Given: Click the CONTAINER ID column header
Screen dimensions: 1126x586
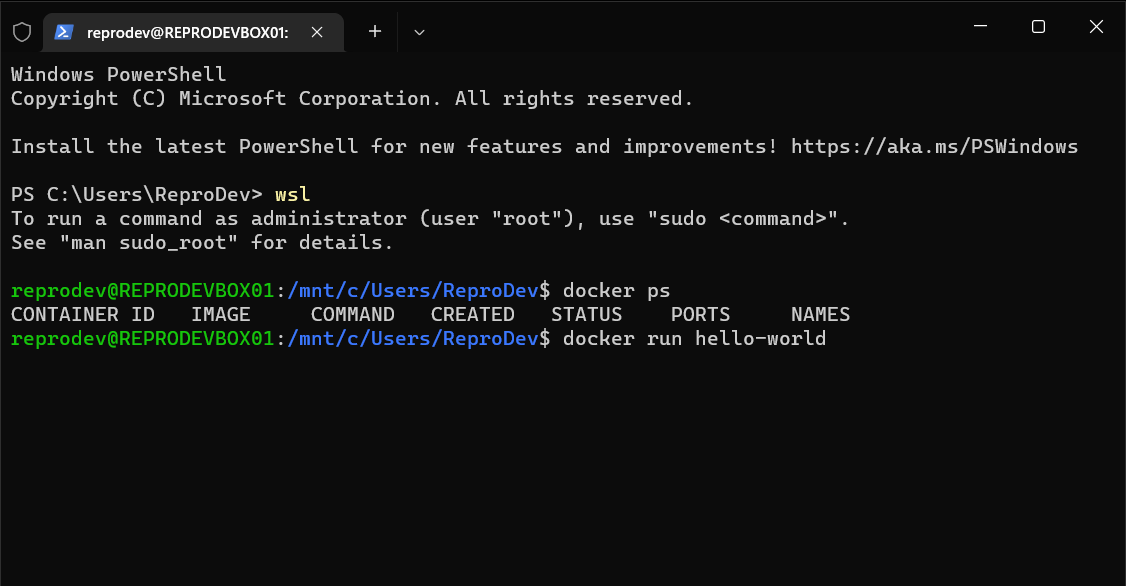Looking at the screenshot, I should pyautogui.click(x=82, y=314).
